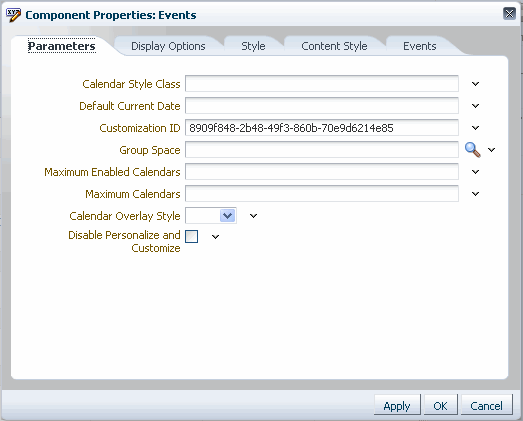This screenshot has height=421, width=523.
Task: Click the Group Space label
Action: coord(150,150)
